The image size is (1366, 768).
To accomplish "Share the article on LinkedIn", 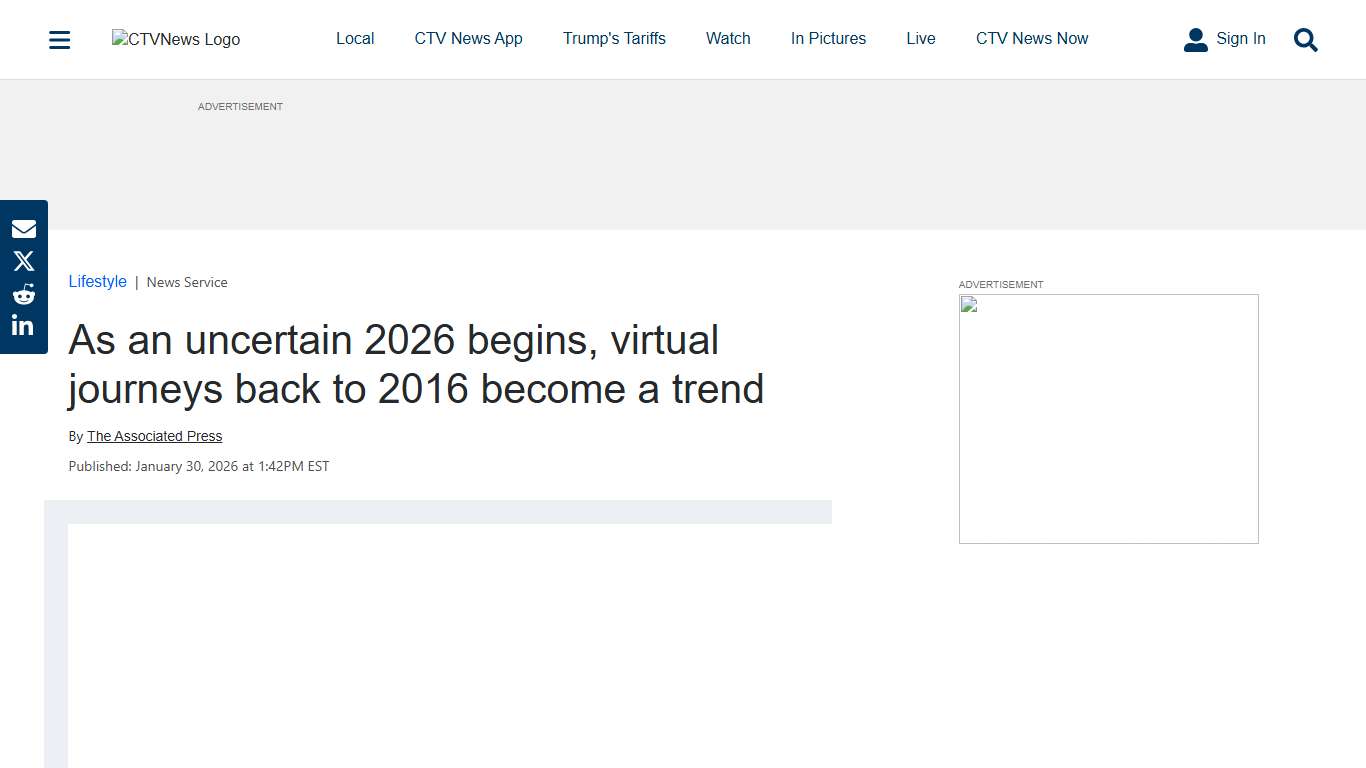I will (x=24, y=325).
